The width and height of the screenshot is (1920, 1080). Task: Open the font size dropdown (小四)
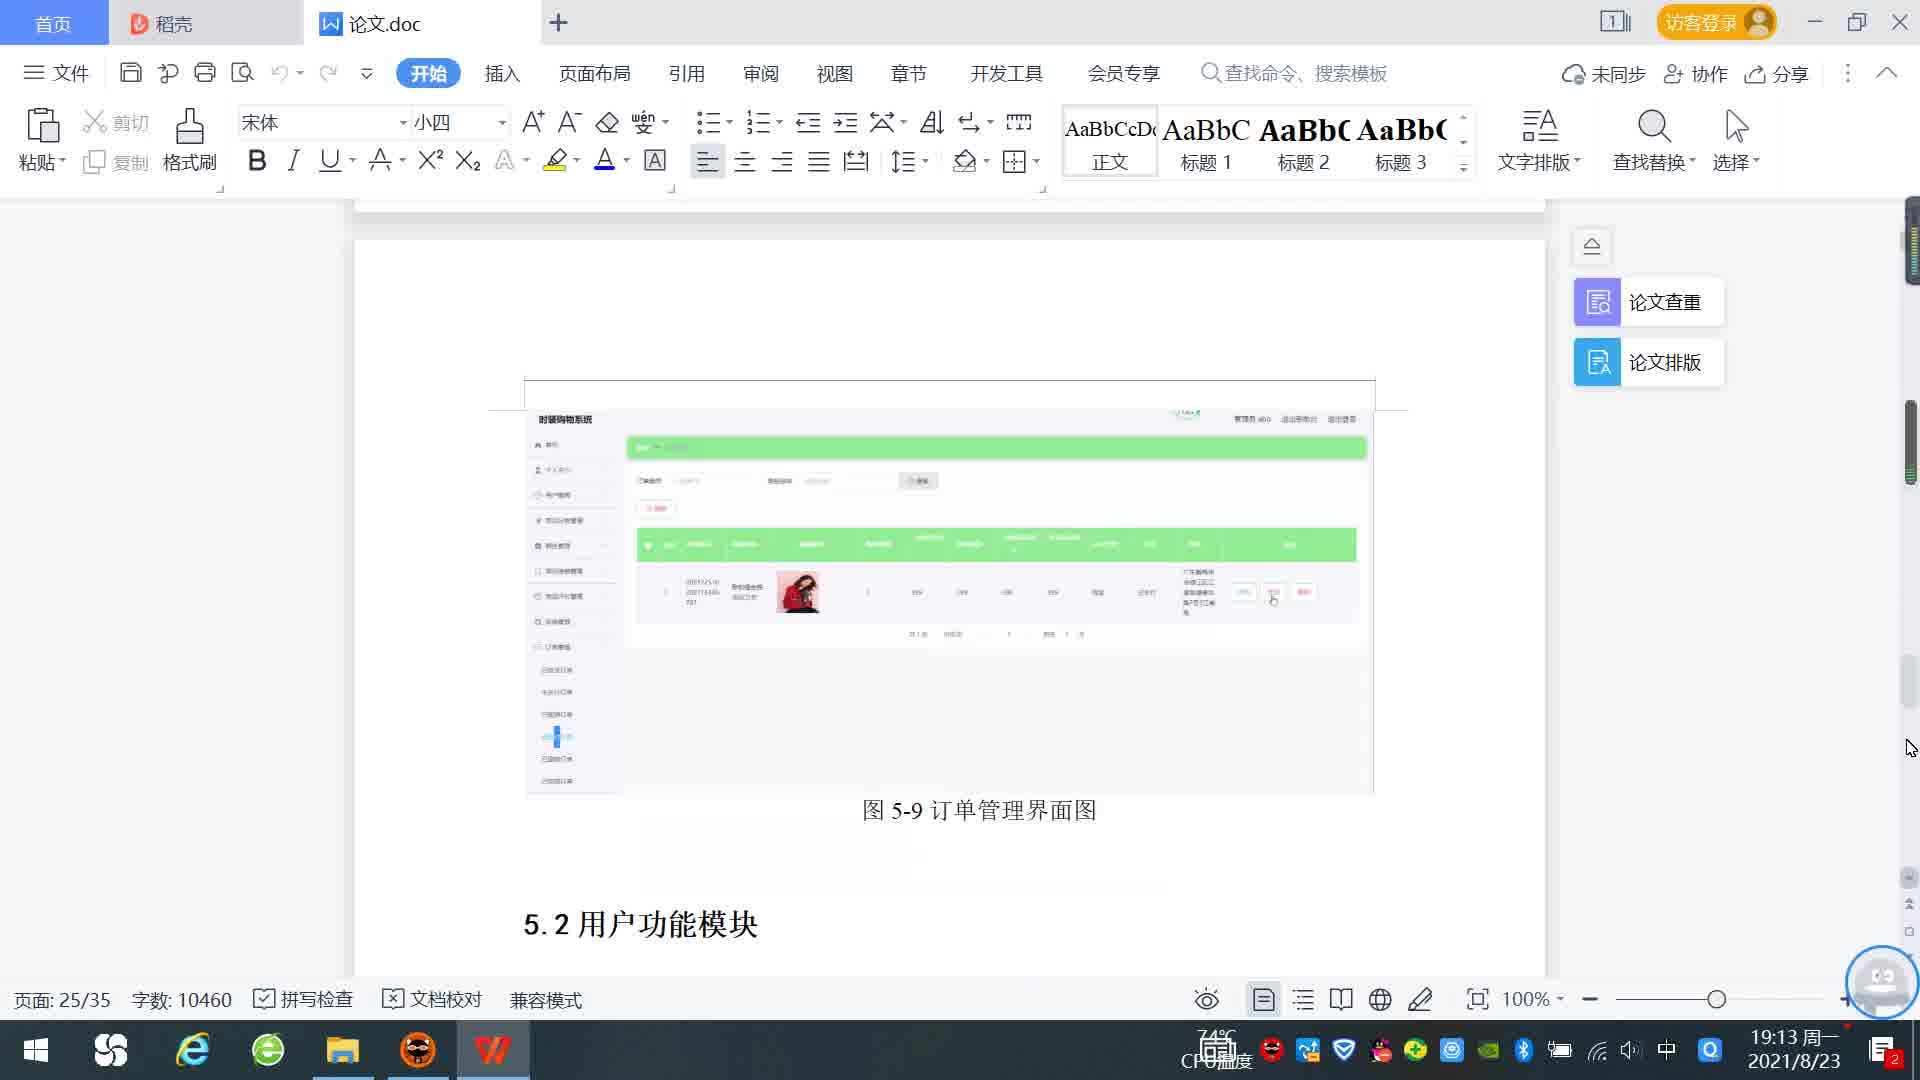pos(502,123)
